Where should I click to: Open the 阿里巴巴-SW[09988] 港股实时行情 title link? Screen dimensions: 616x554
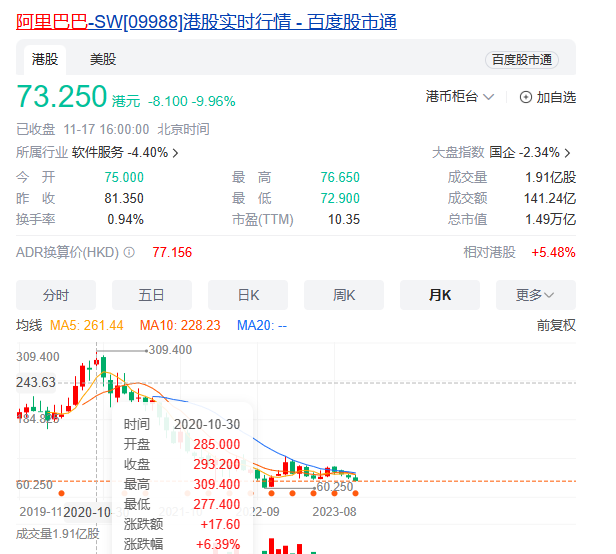(206, 22)
